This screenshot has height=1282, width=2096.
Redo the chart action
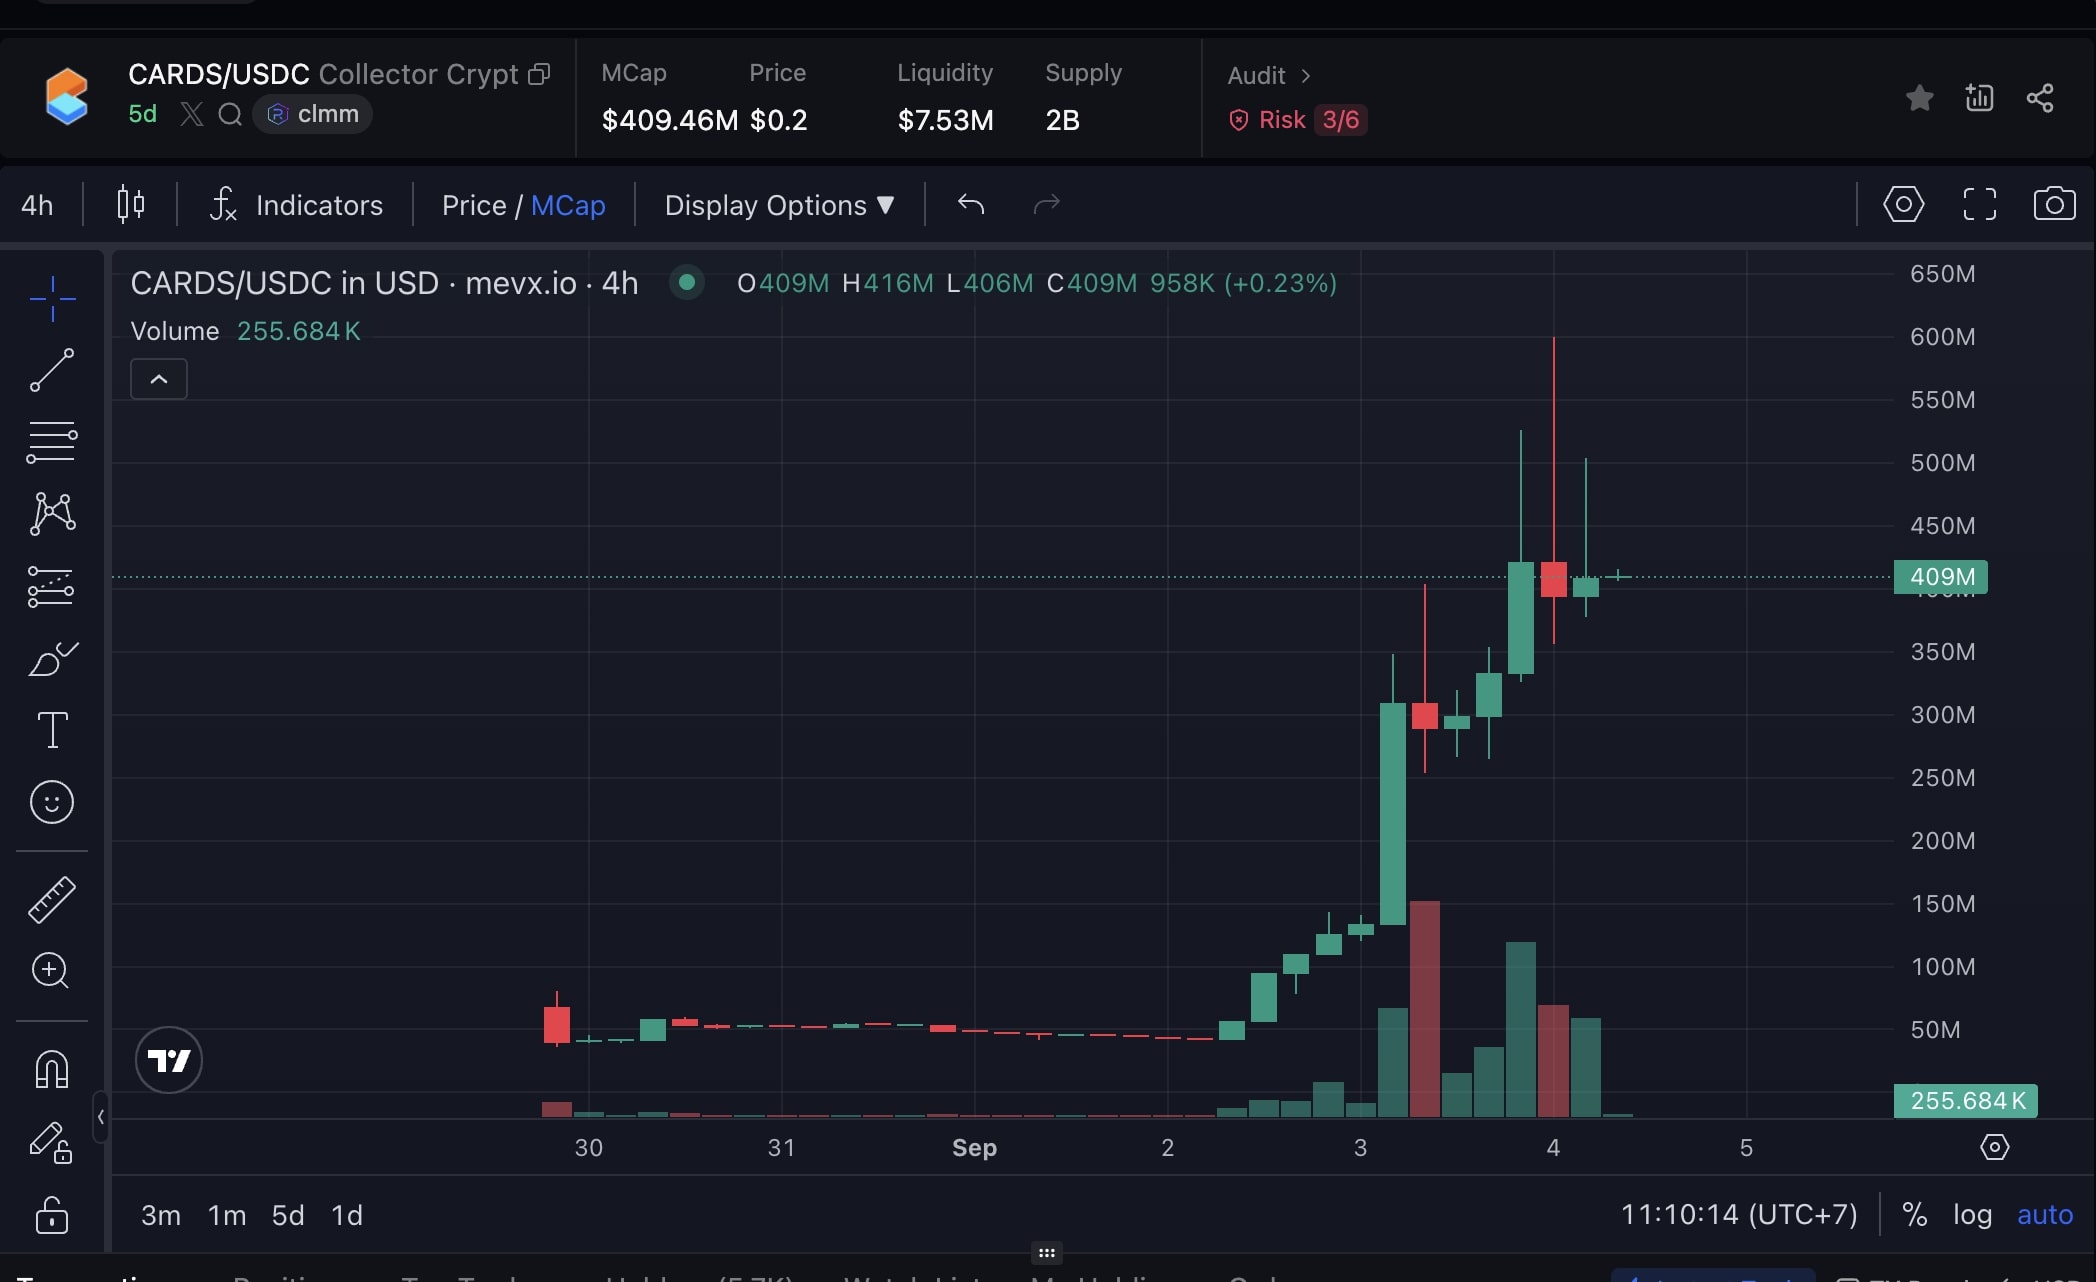click(1046, 204)
